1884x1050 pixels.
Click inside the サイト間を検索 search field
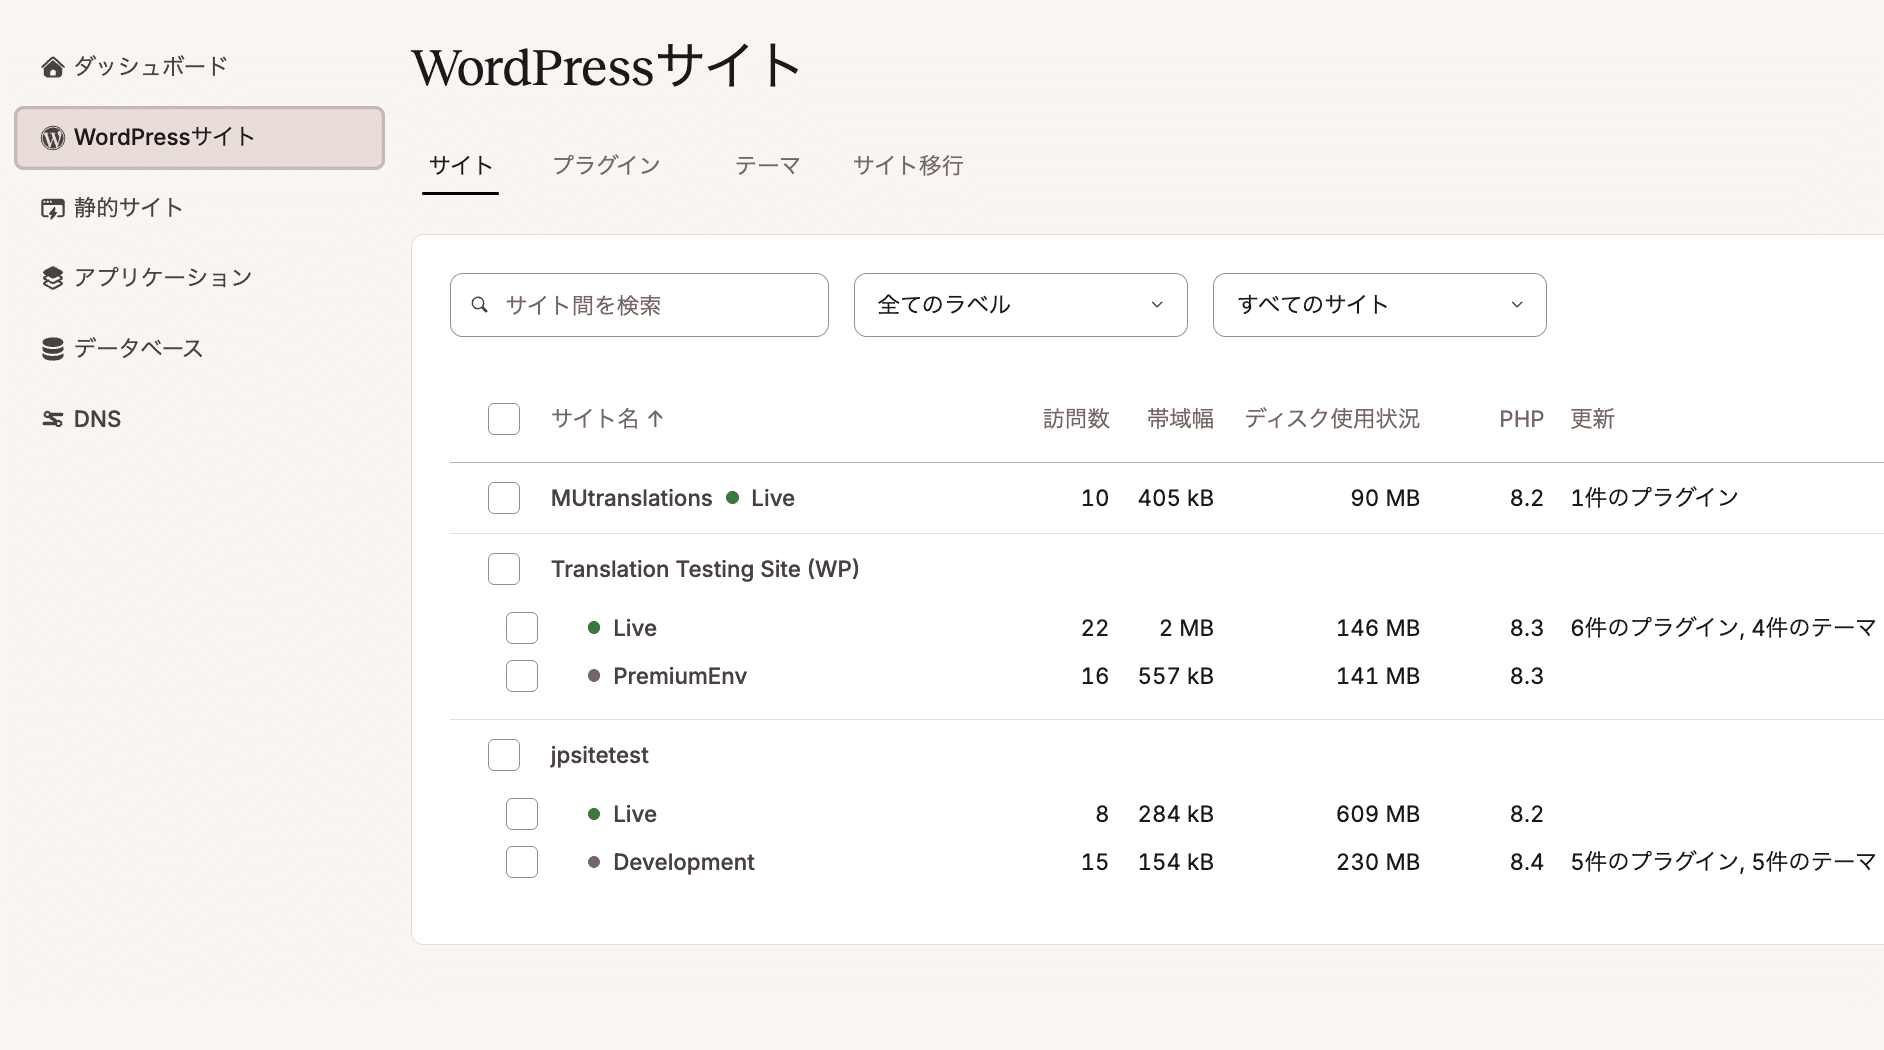640,305
